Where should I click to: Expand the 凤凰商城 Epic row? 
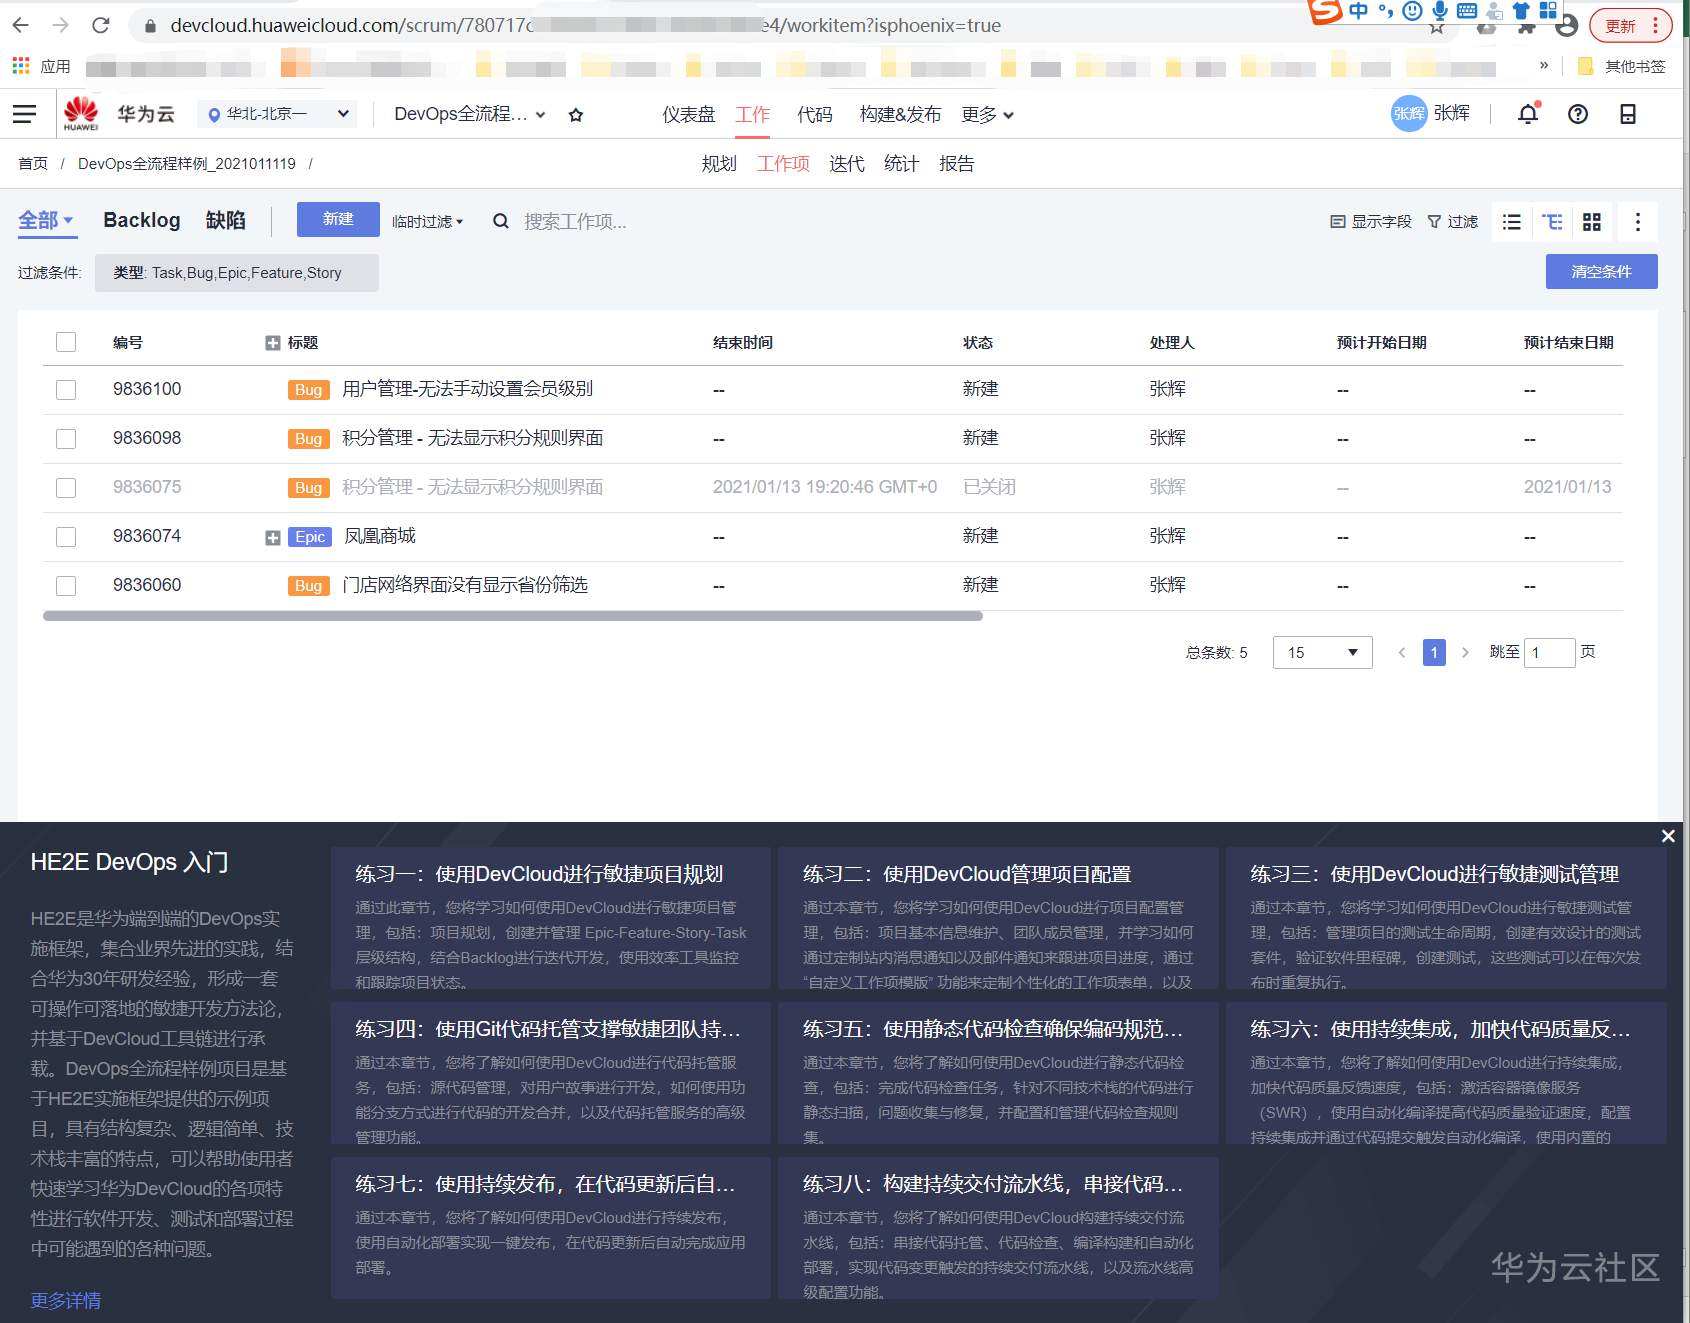273,538
